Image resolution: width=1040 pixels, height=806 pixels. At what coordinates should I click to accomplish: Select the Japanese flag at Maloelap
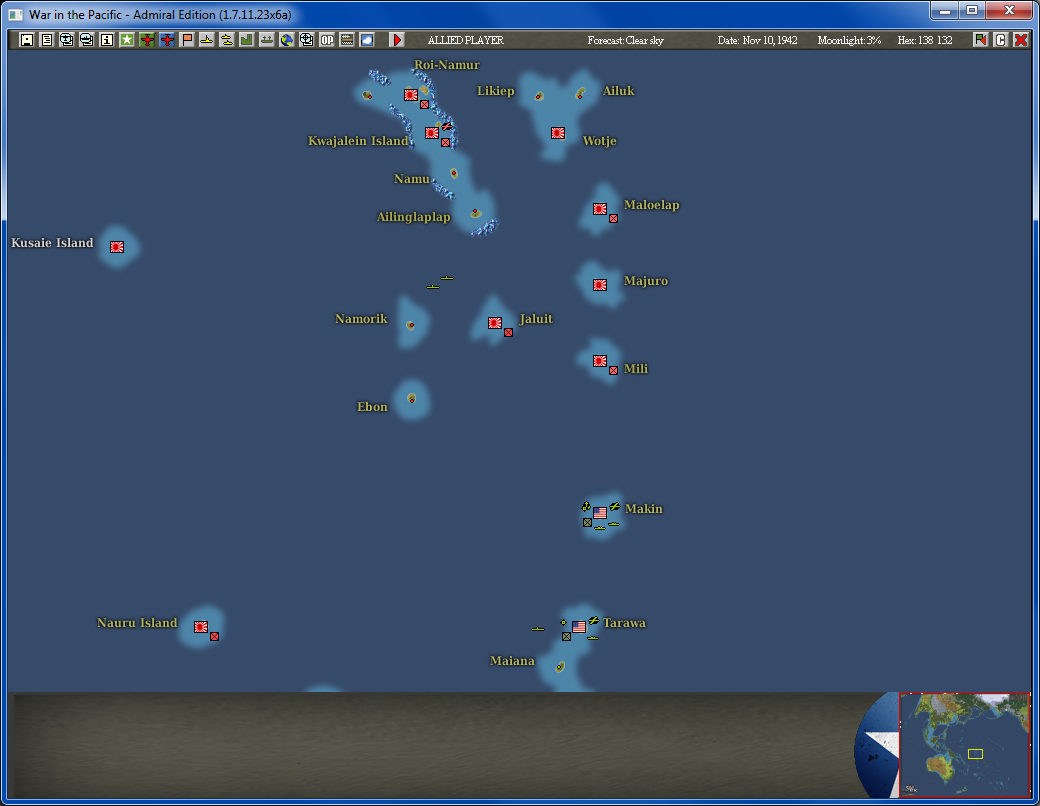coord(600,209)
